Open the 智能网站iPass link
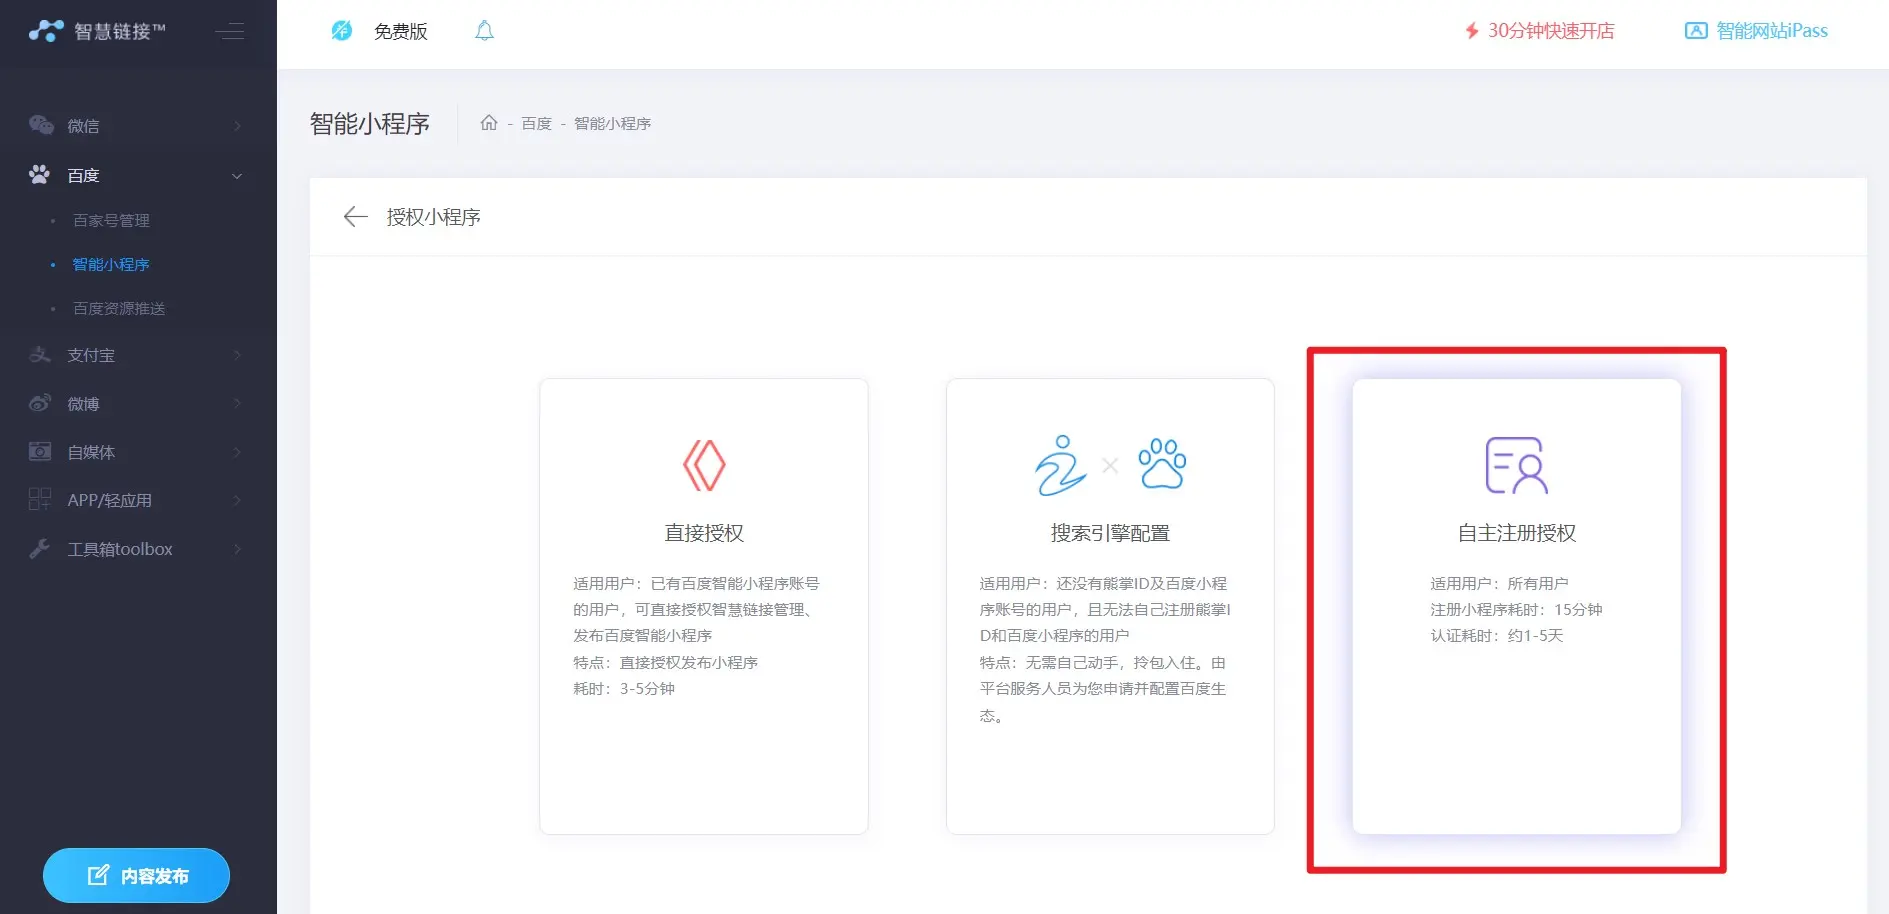Screen dimensions: 1889x914 tap(1757, 31)
